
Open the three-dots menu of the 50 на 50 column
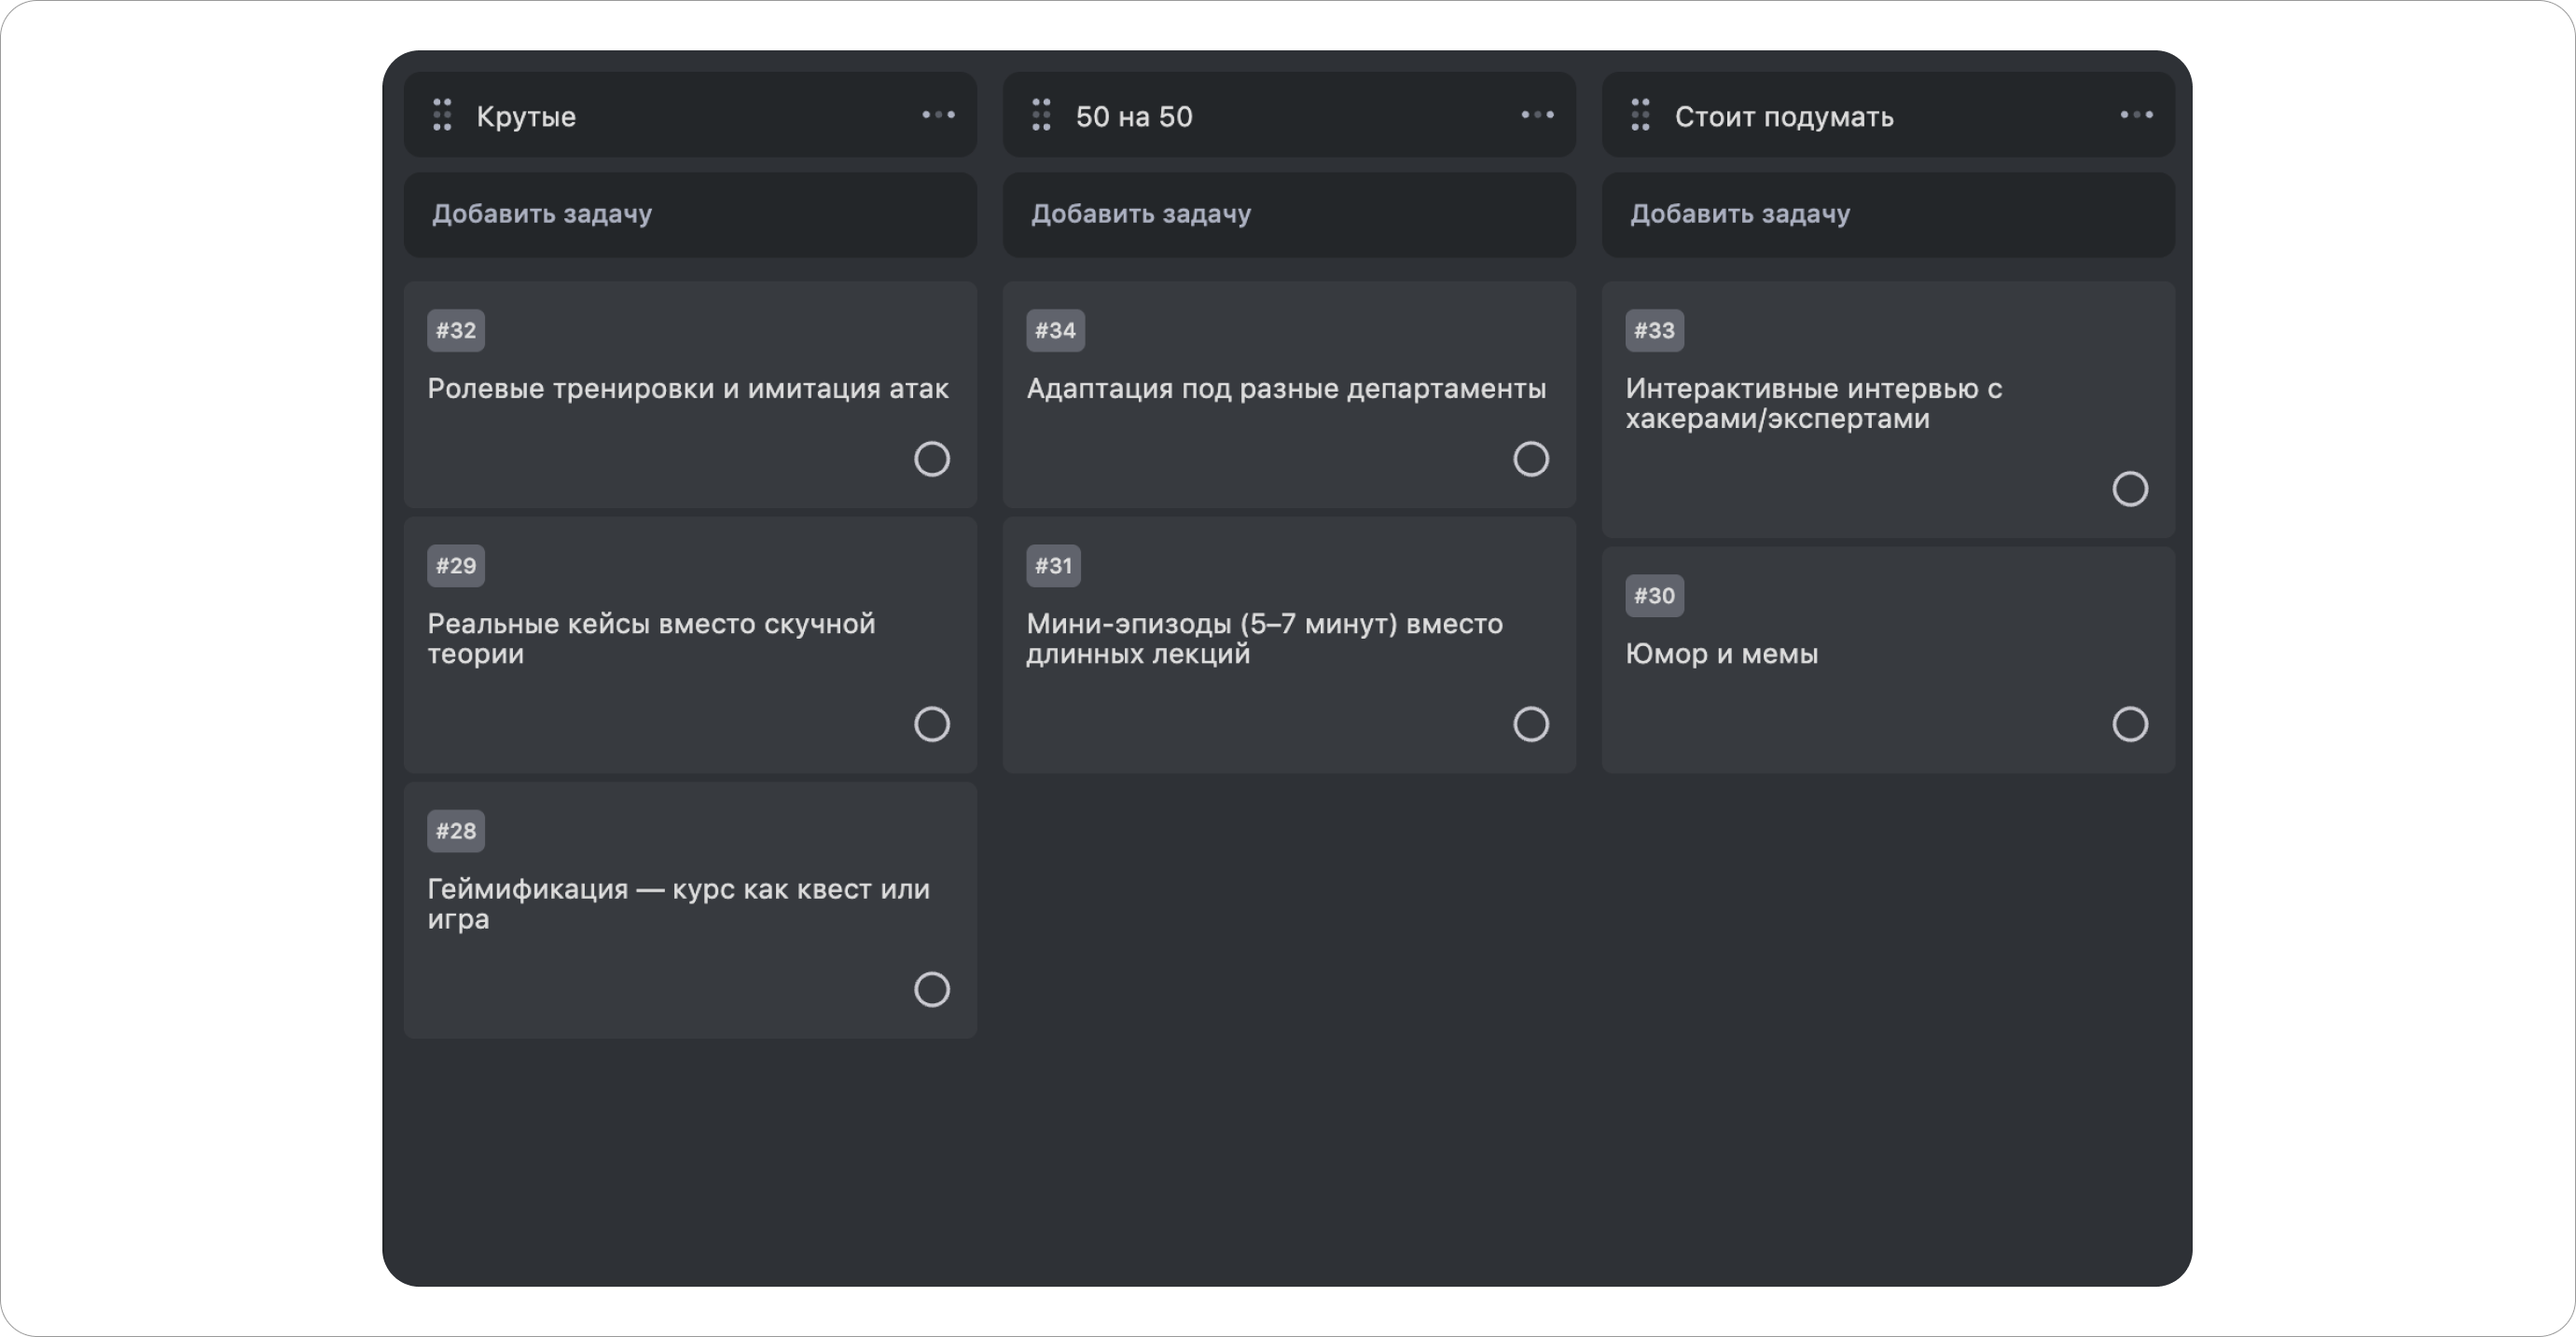[1537, 115]
